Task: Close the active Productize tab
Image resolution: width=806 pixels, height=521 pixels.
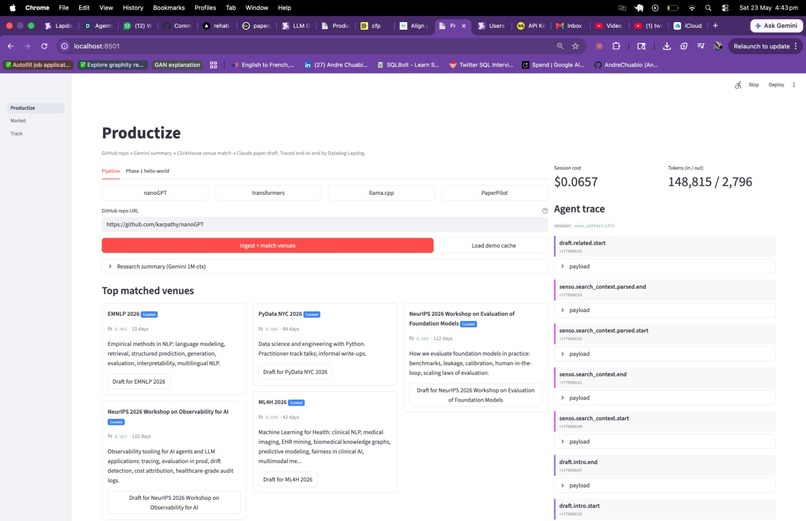Action: 464,26
